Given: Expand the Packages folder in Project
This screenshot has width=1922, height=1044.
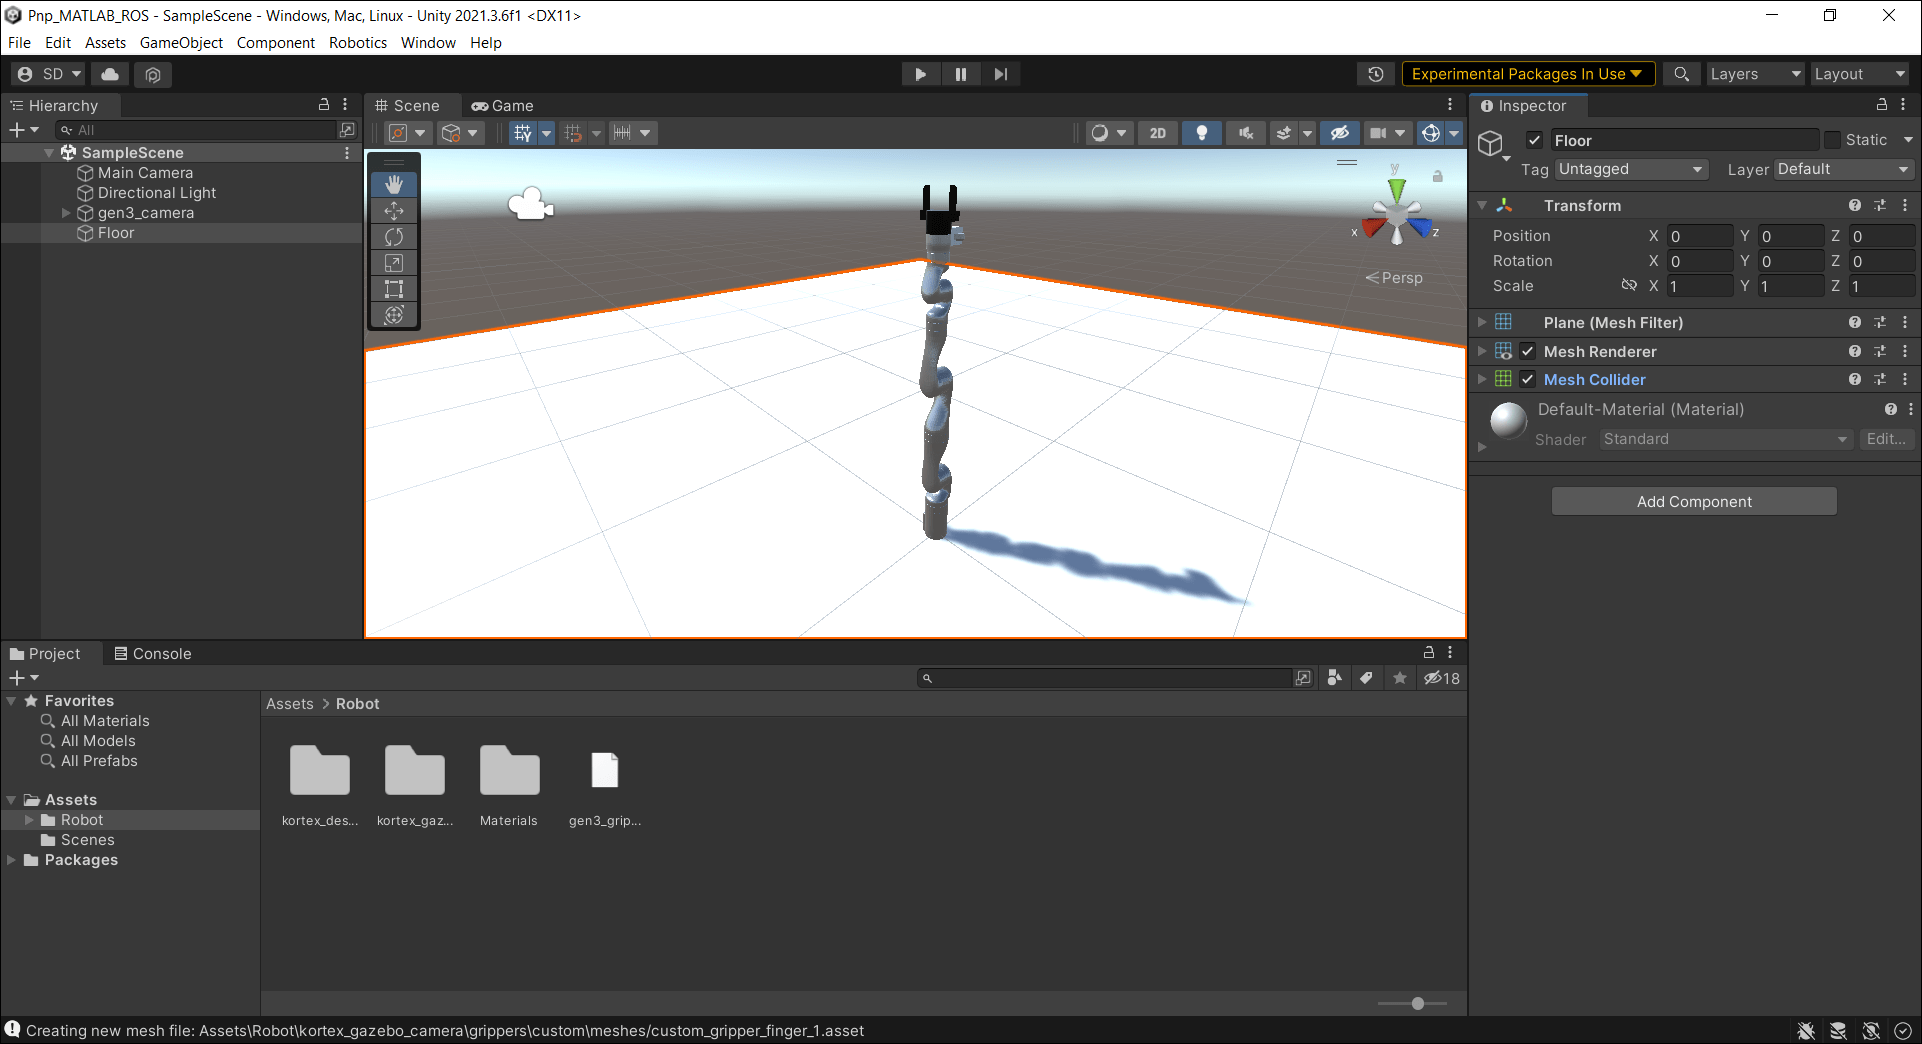Looking at the screenshot, I should (11, 860).
